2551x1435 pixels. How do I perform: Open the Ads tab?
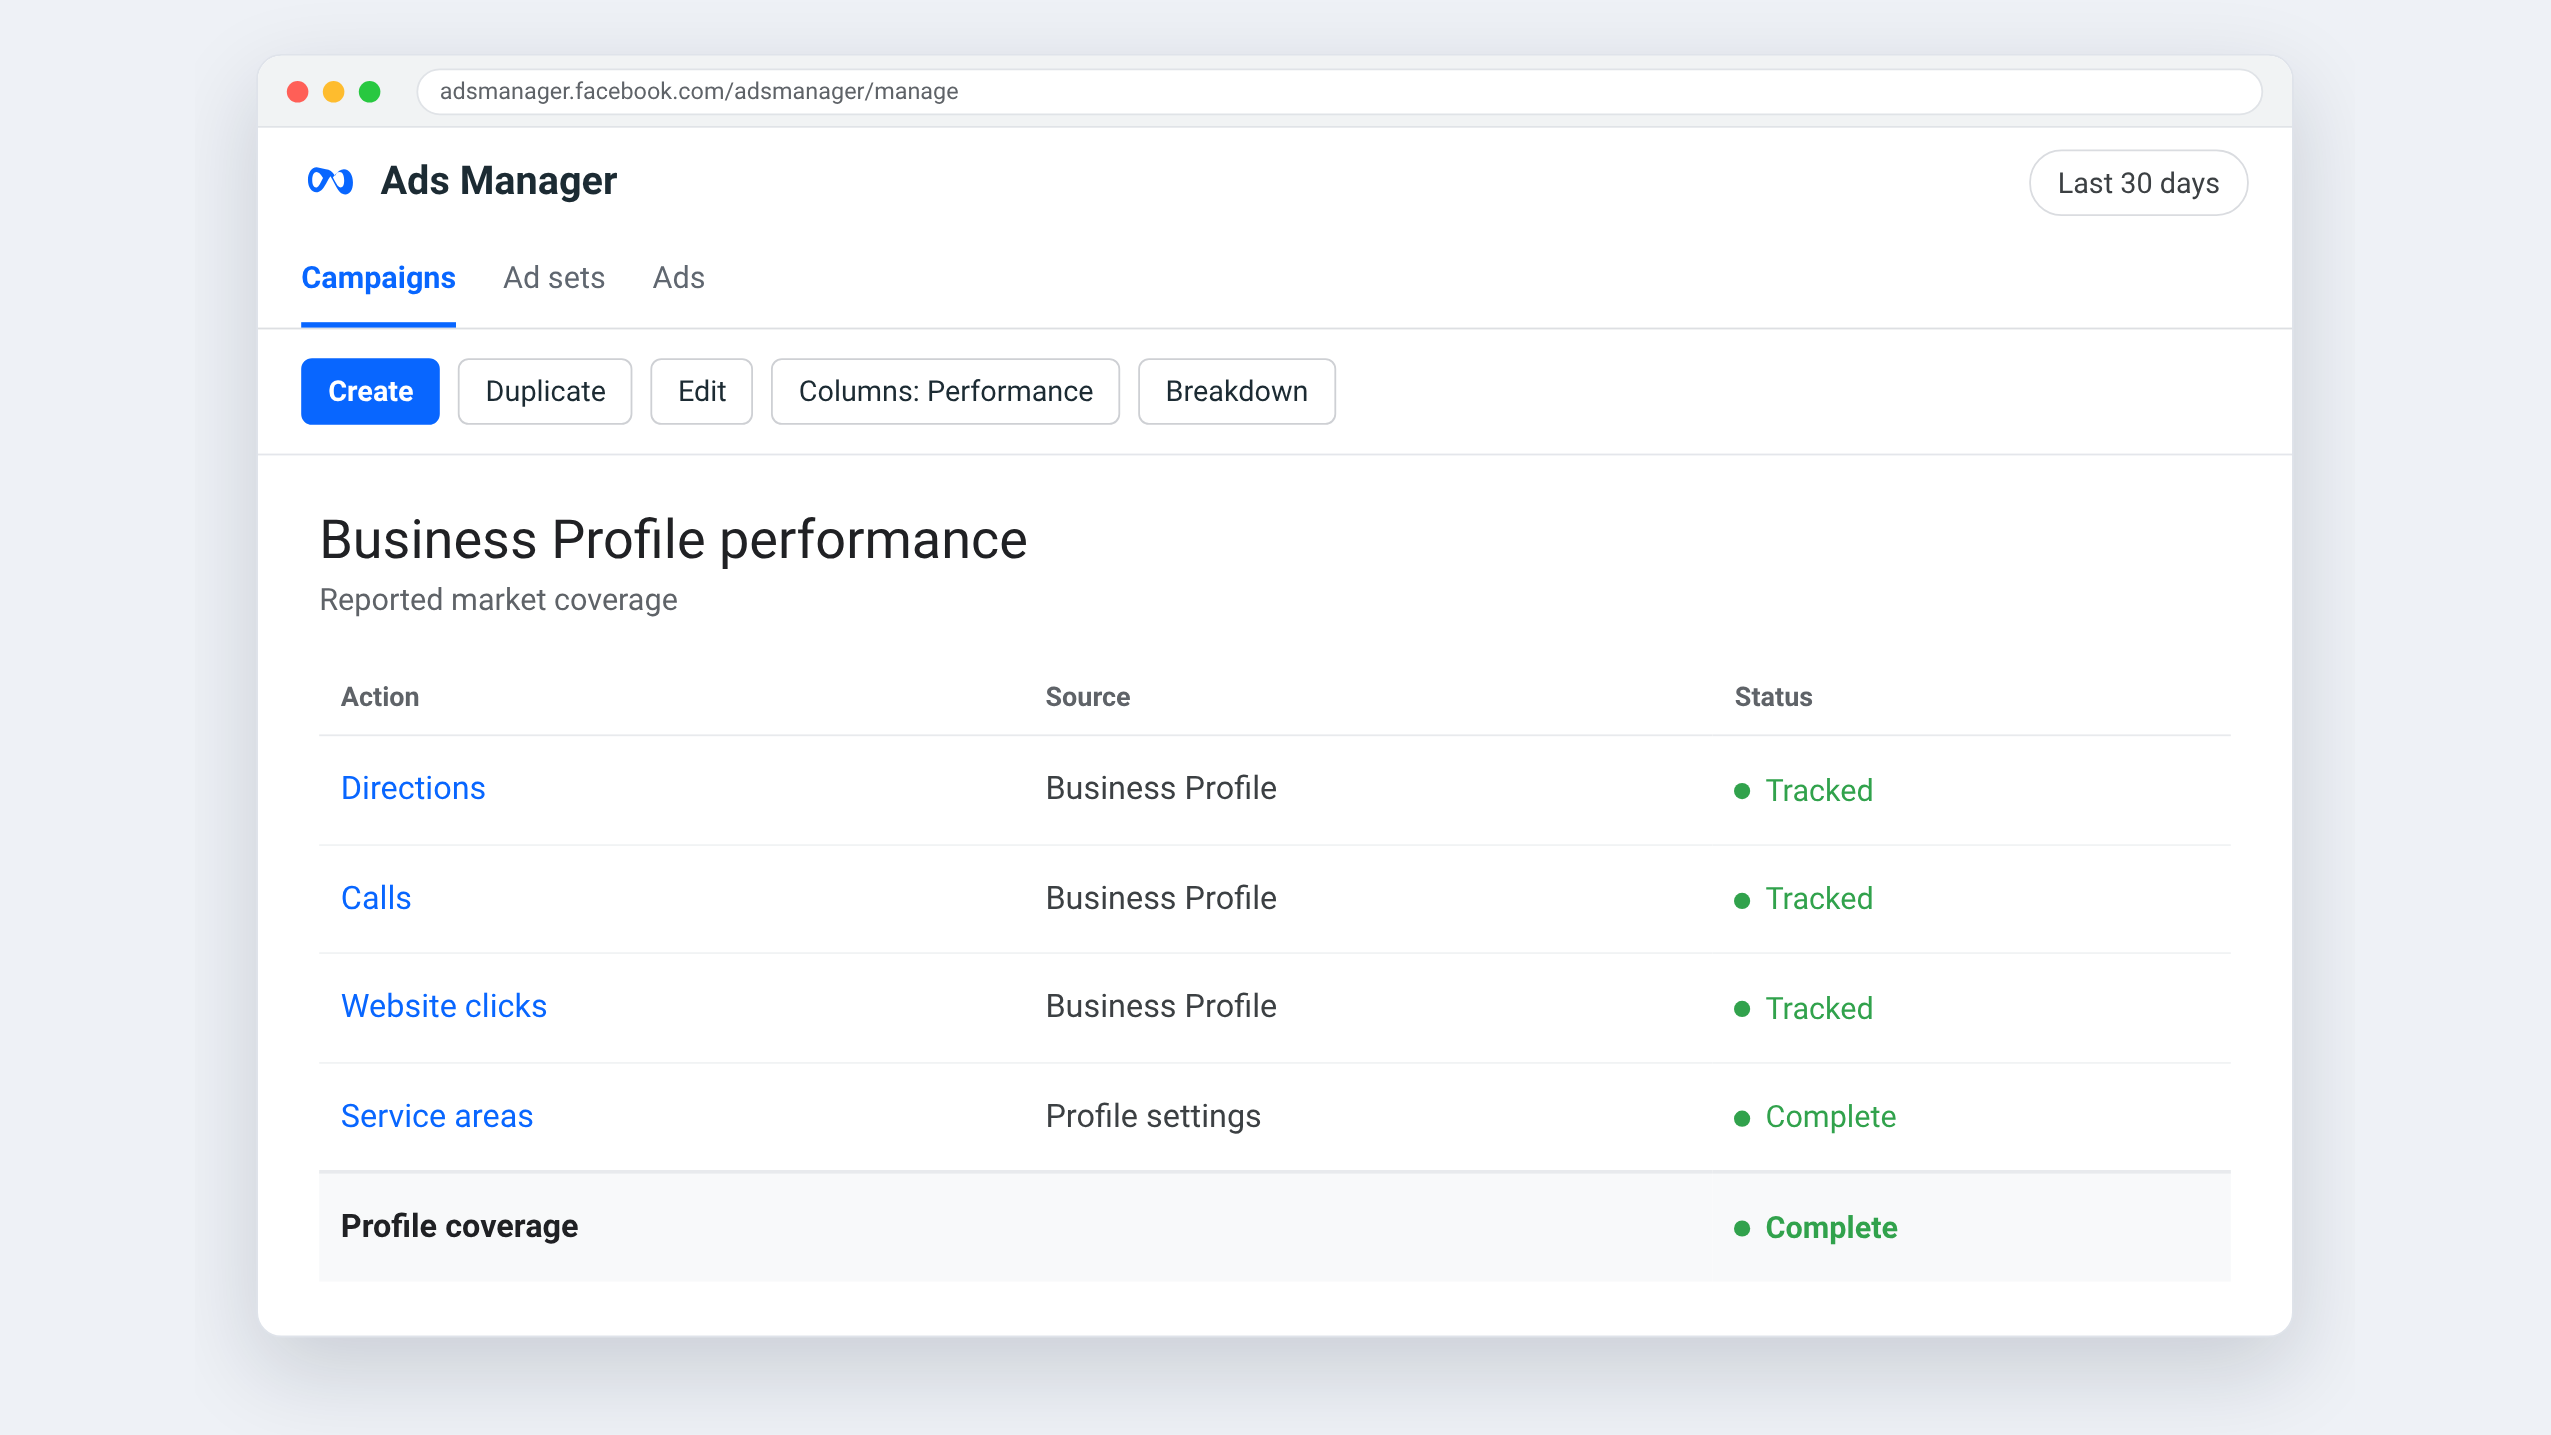[678, 277]
